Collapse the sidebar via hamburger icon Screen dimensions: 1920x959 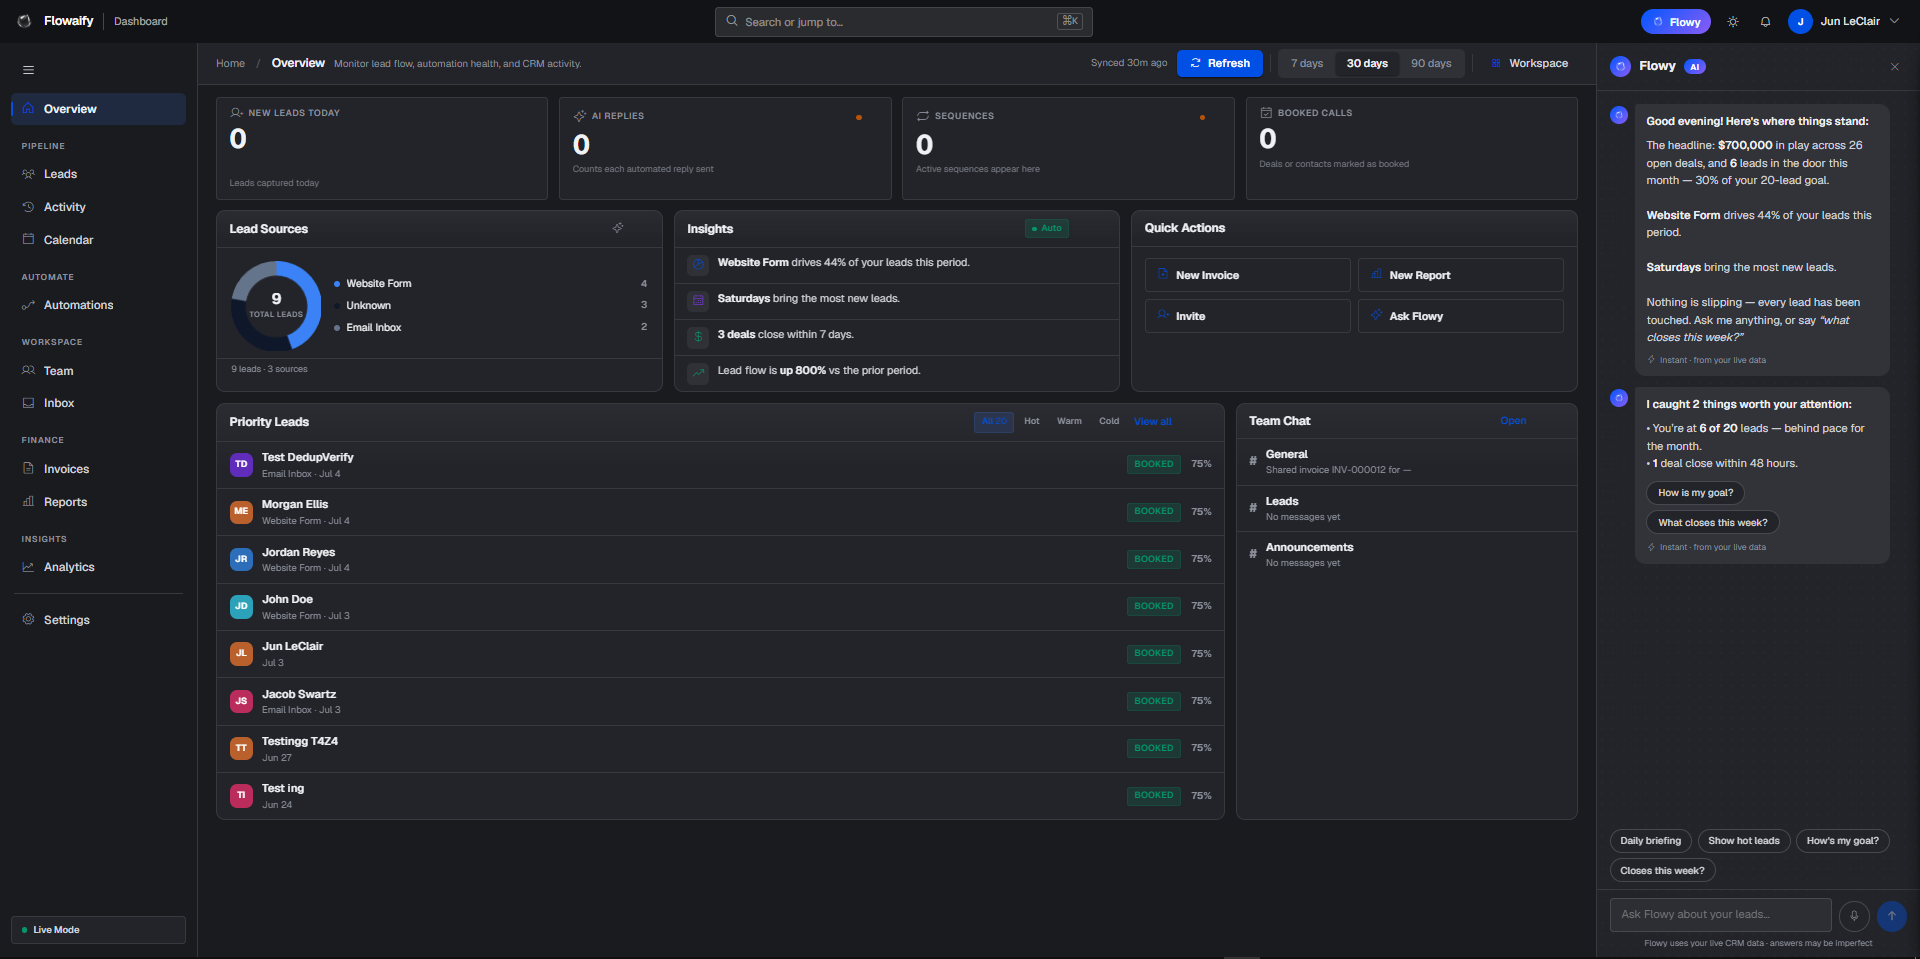pyautogui.click(x=29, y=70)
